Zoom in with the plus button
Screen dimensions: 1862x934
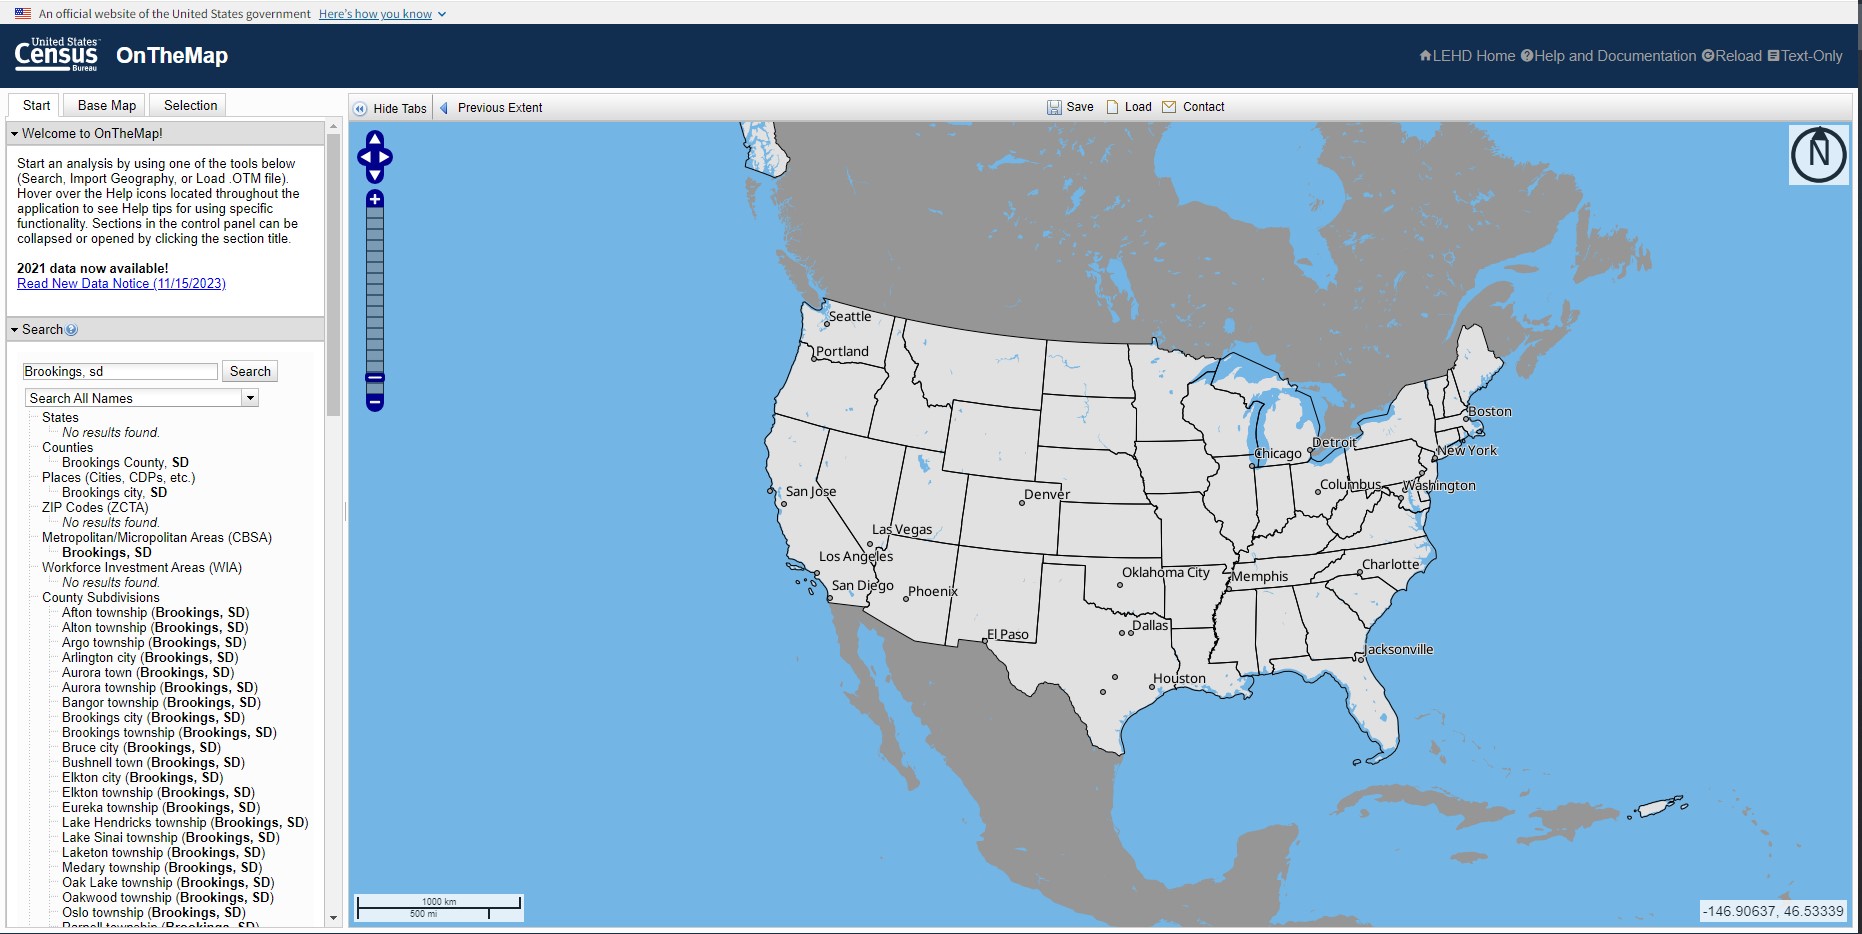click(375, 199)
